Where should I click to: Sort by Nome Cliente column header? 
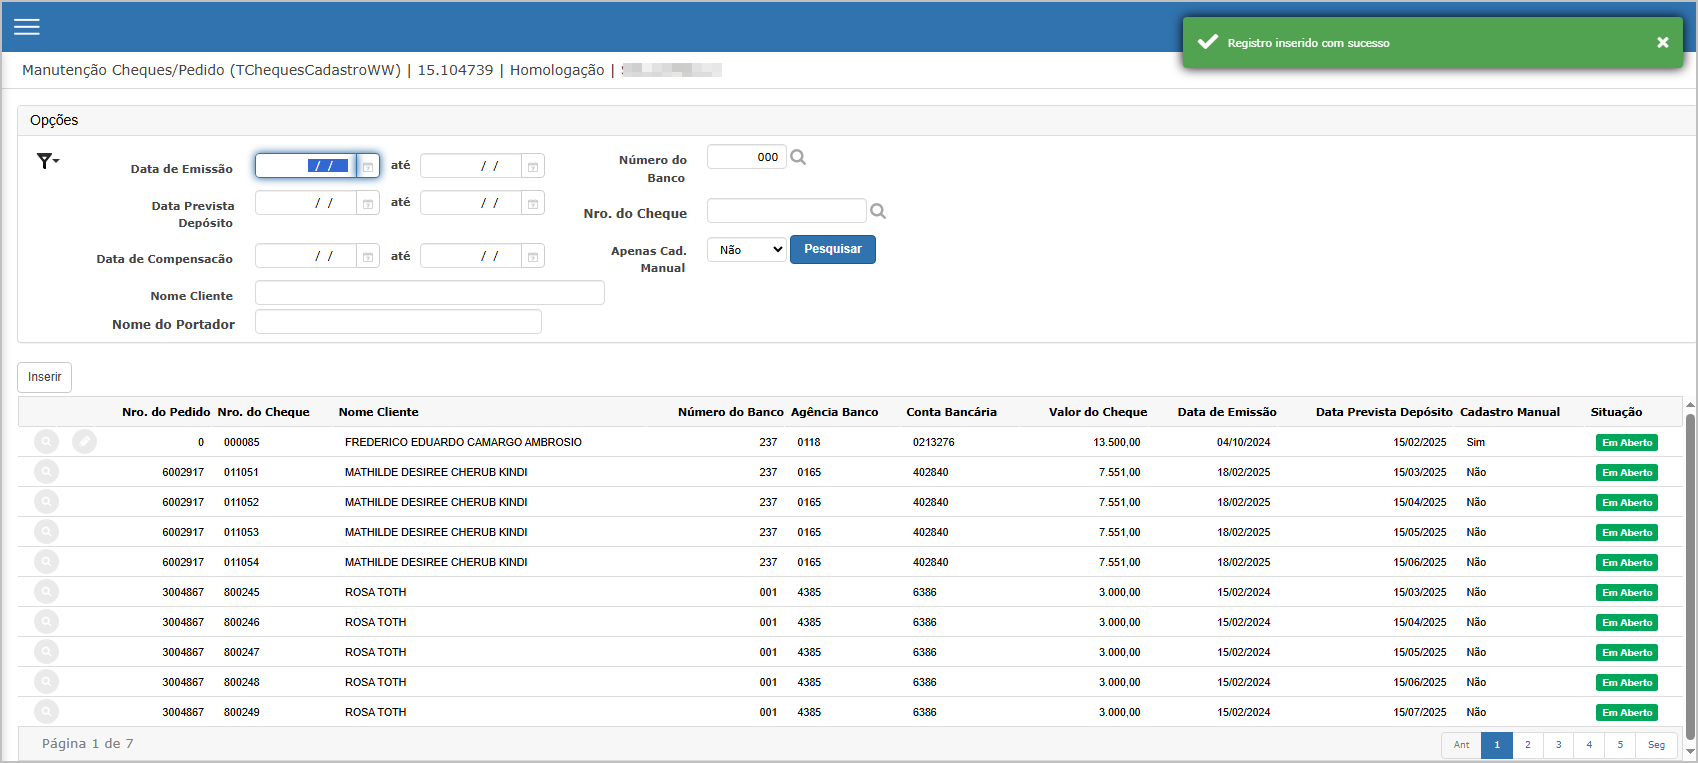pyautogui.click(x=378, y=412)
